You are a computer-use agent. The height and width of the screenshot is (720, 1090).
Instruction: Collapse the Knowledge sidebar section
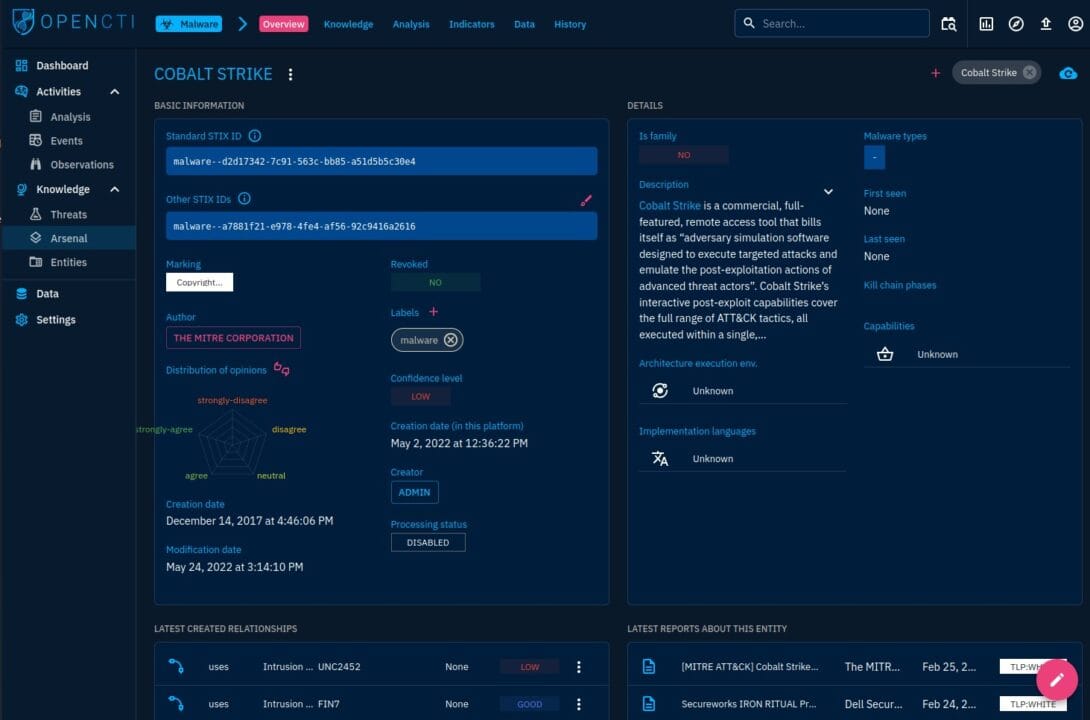tap(115, 189)
